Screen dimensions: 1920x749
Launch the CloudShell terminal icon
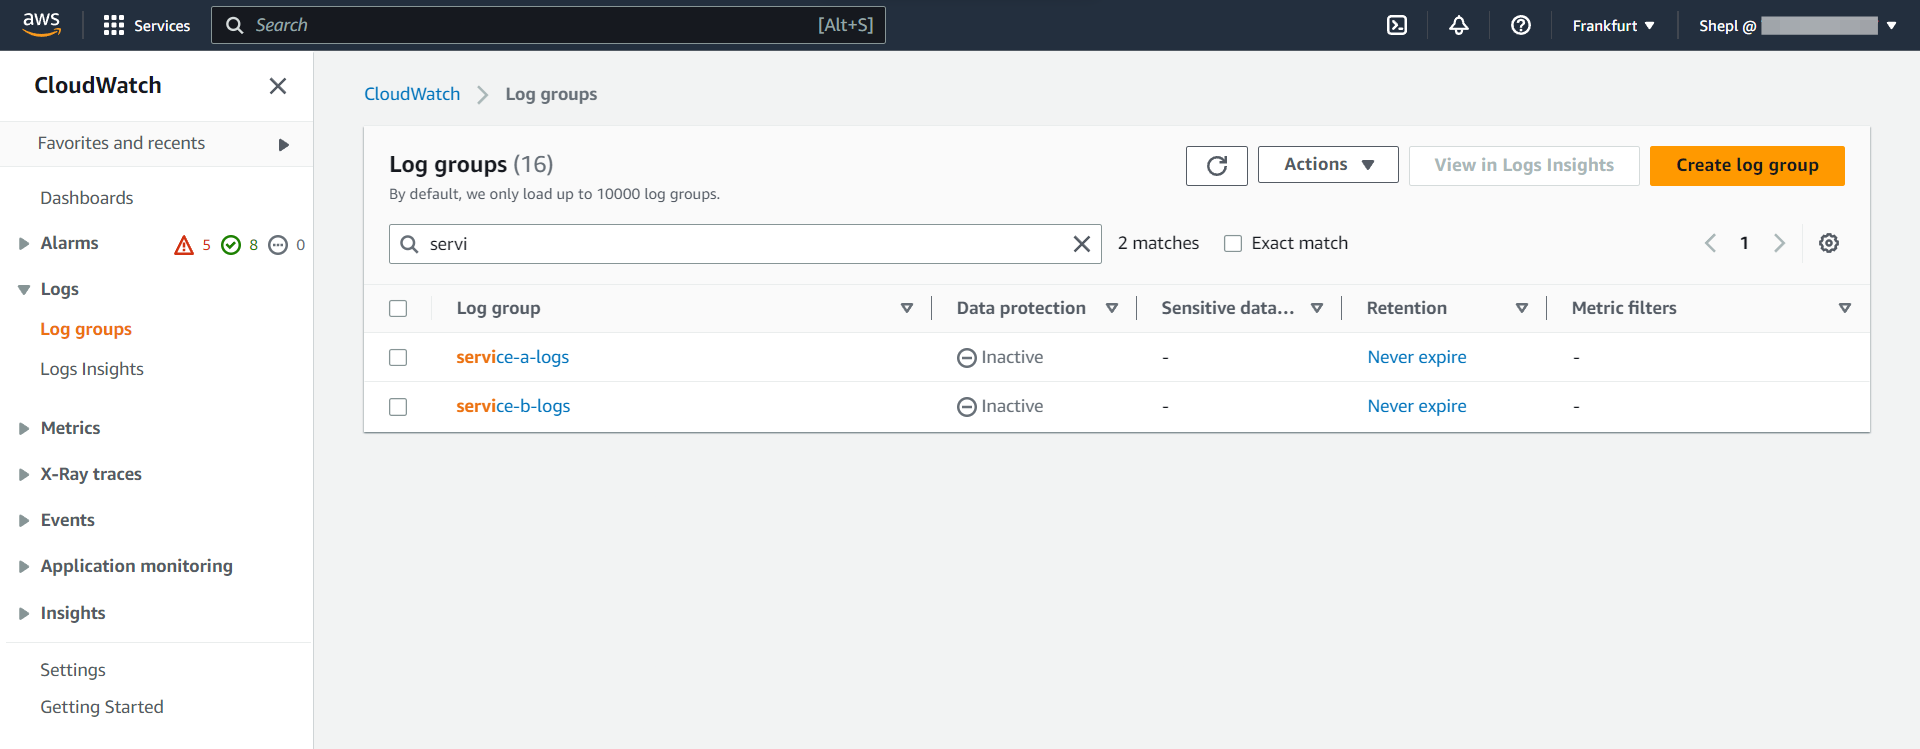pyautogui.click(x=1397, y=25)
